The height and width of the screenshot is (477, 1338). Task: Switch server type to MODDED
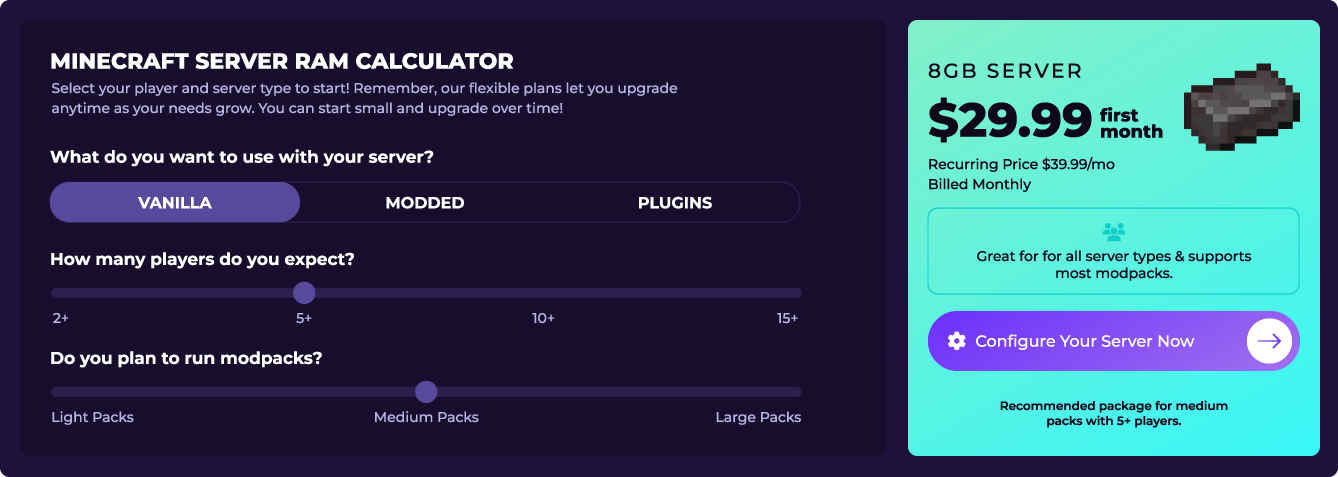pyautogui.click(x=425, y=202)
